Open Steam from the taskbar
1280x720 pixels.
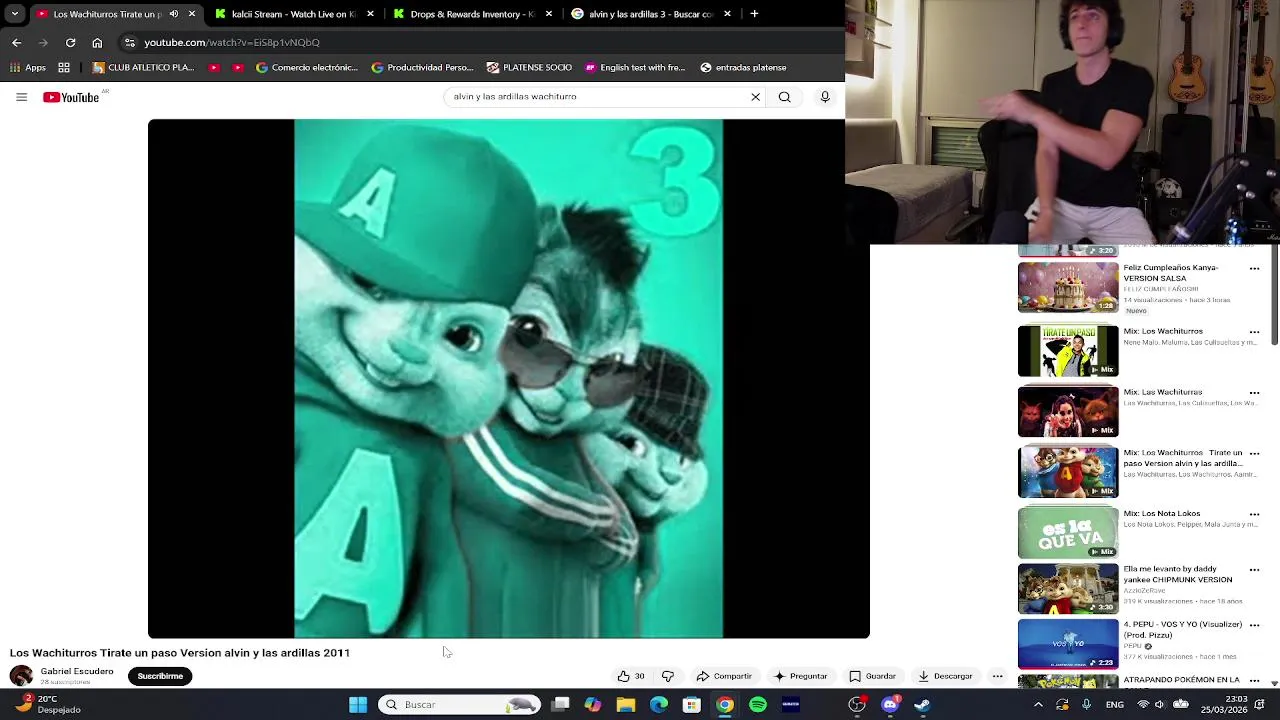tap(922, 705)
